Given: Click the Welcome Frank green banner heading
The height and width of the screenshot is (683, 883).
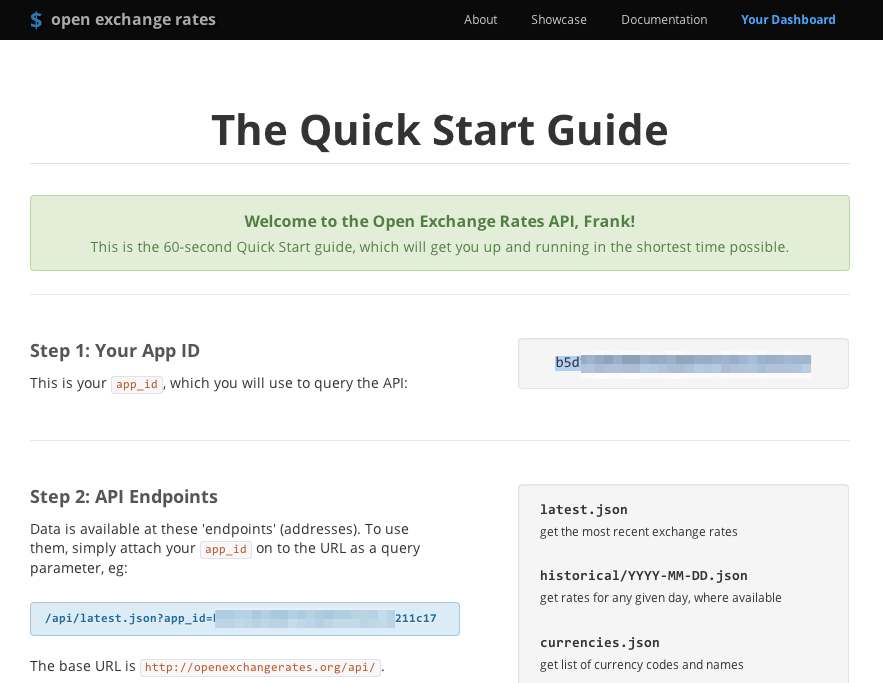Looking at the screenshot, I should click(x=440, y=221).
